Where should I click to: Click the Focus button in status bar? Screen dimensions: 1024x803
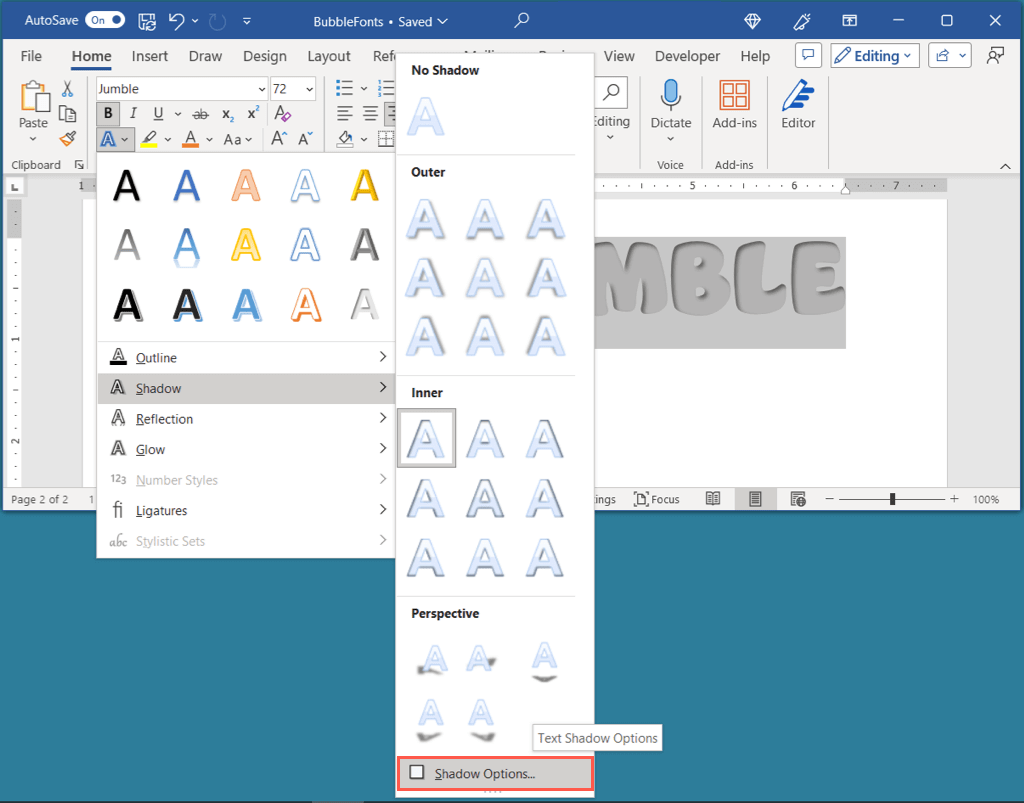[x=657, y=499]
